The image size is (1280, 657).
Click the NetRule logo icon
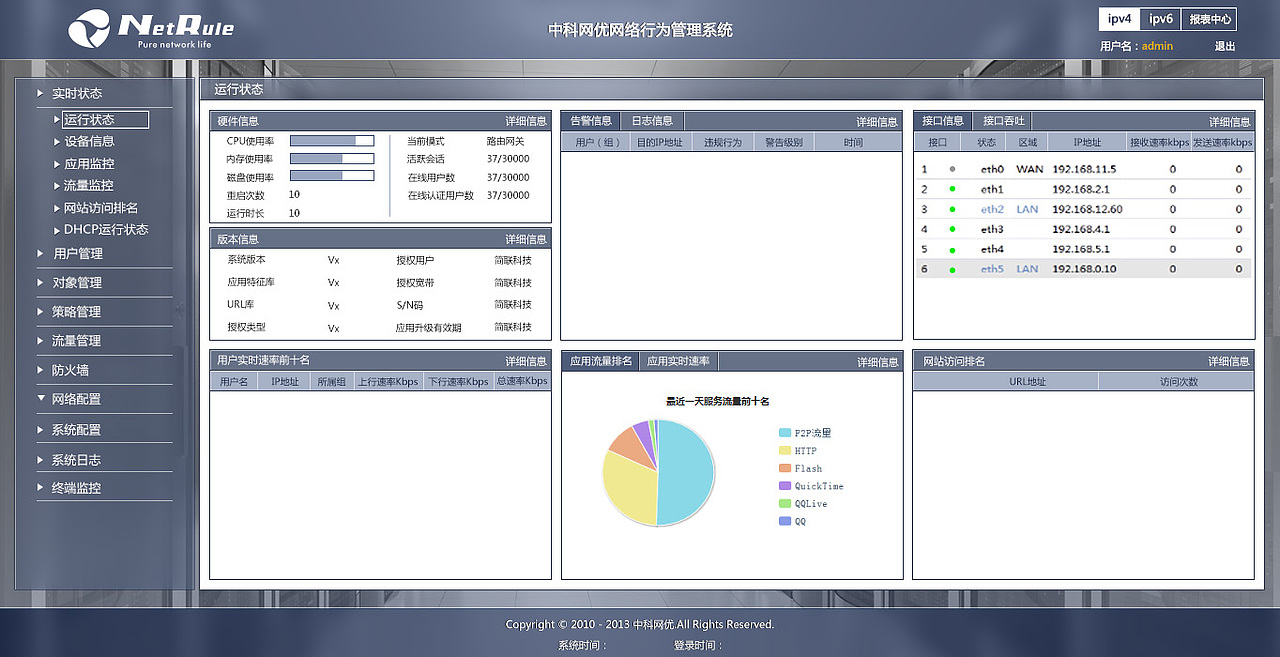(89, 27)
